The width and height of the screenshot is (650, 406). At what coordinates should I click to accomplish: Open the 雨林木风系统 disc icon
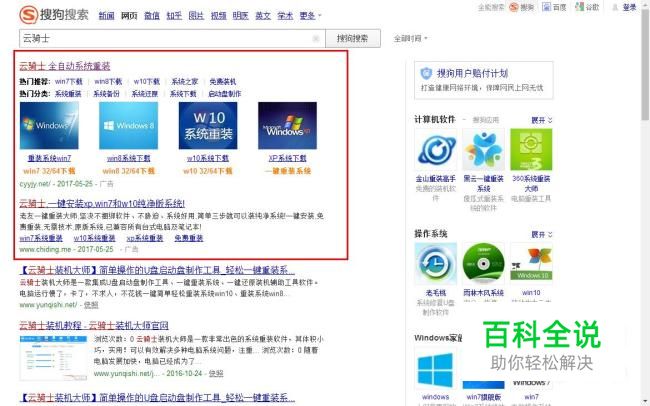point(483,264)
